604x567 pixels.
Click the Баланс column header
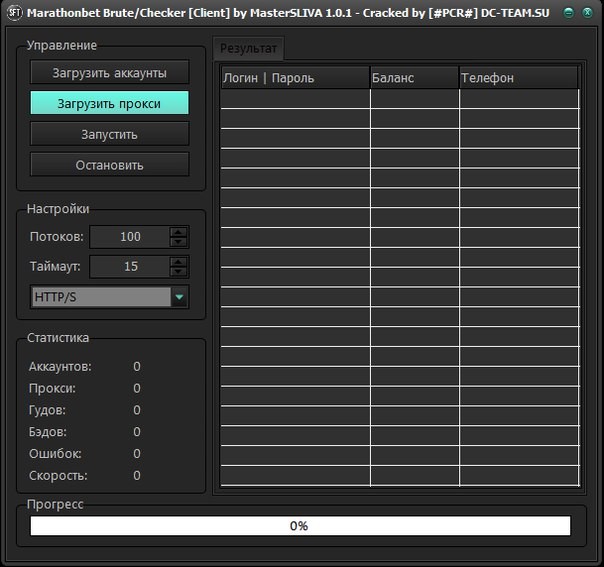[414, 78]
